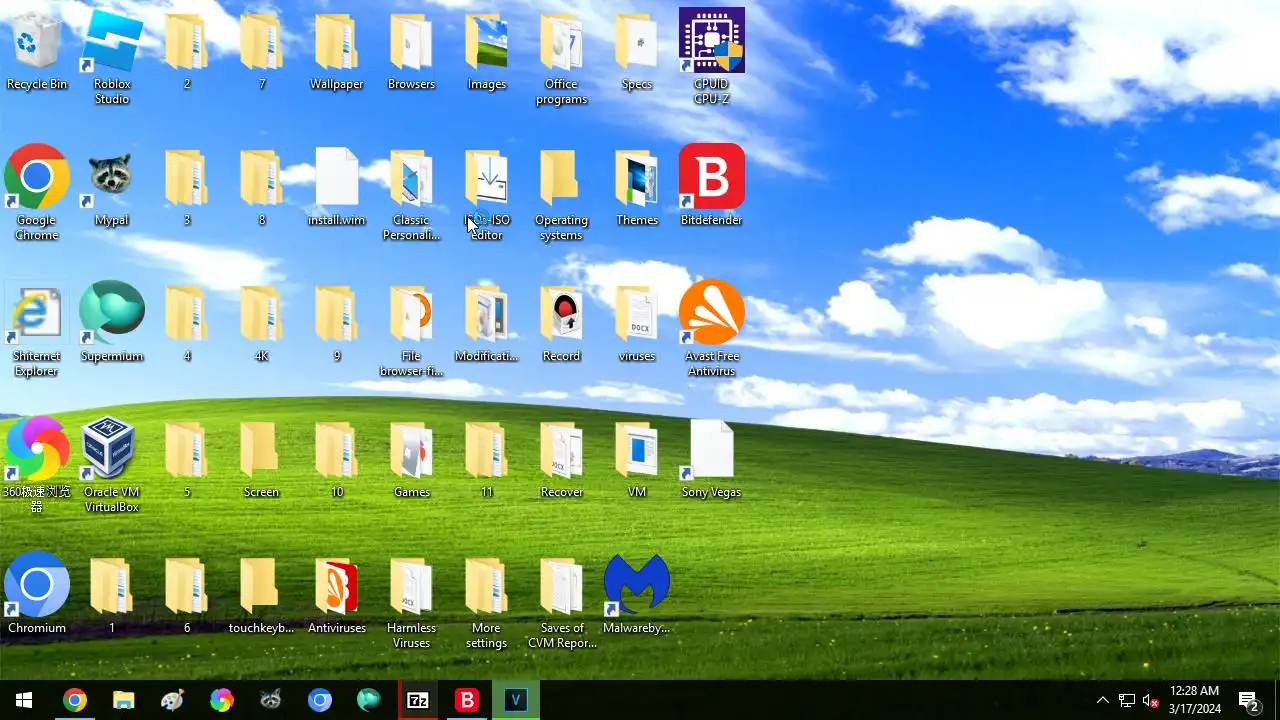Select the Supermium desktop shortcut

(x=112, y=322)
